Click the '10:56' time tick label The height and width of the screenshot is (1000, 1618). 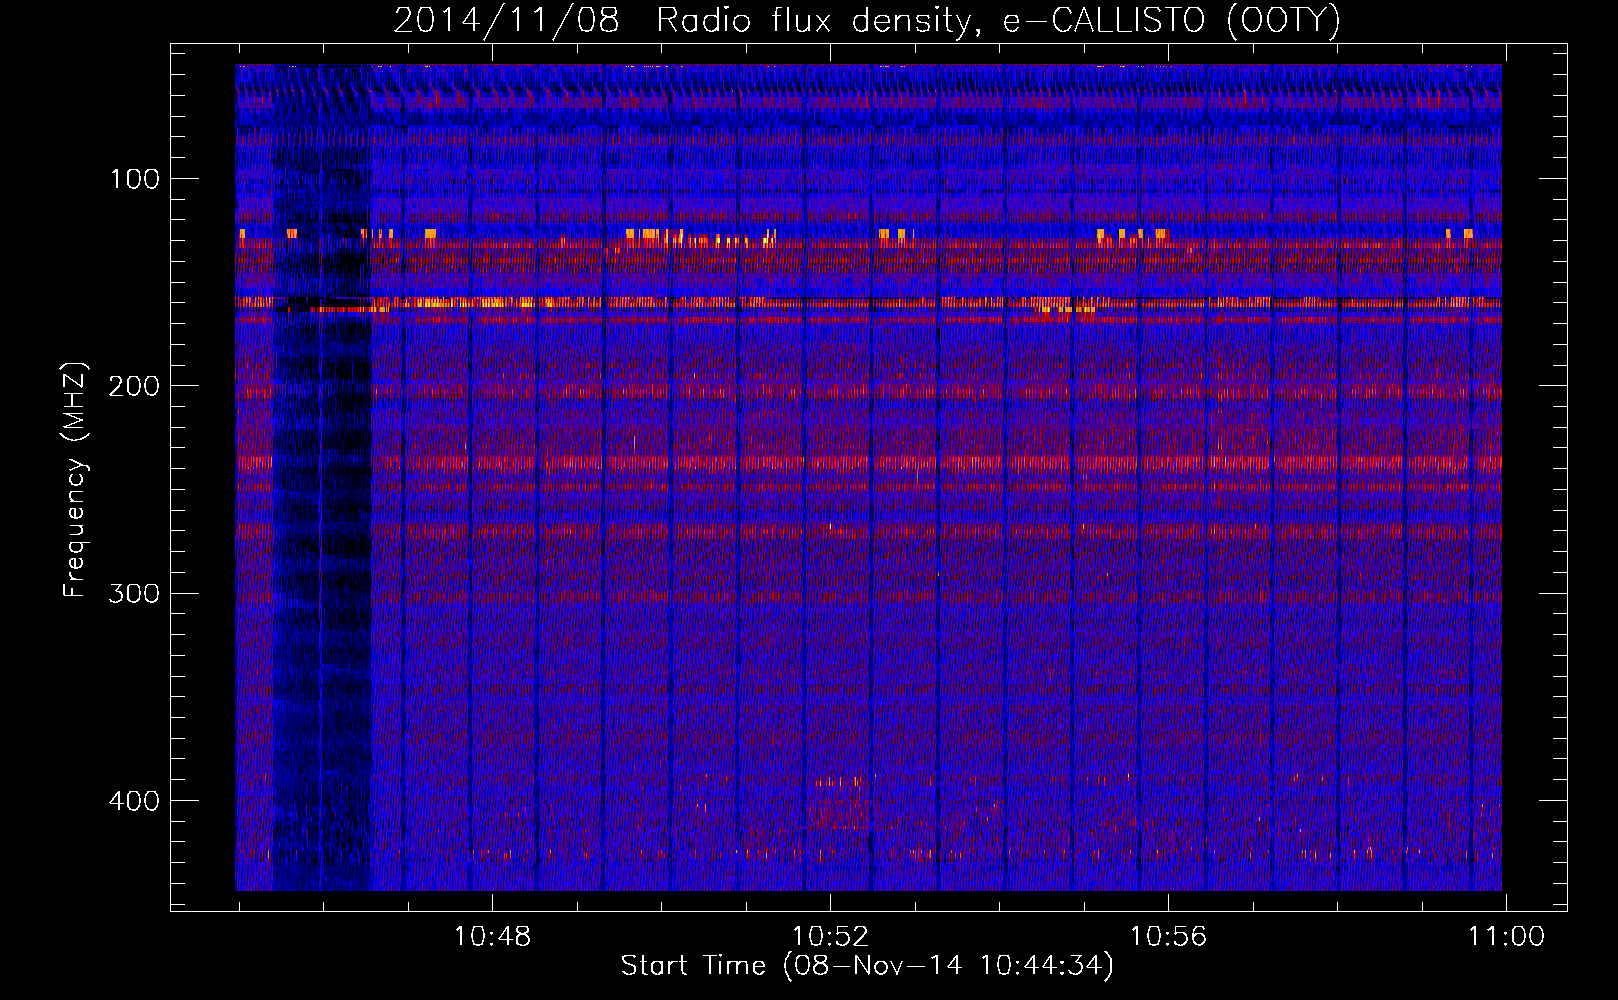point(1168,937)
